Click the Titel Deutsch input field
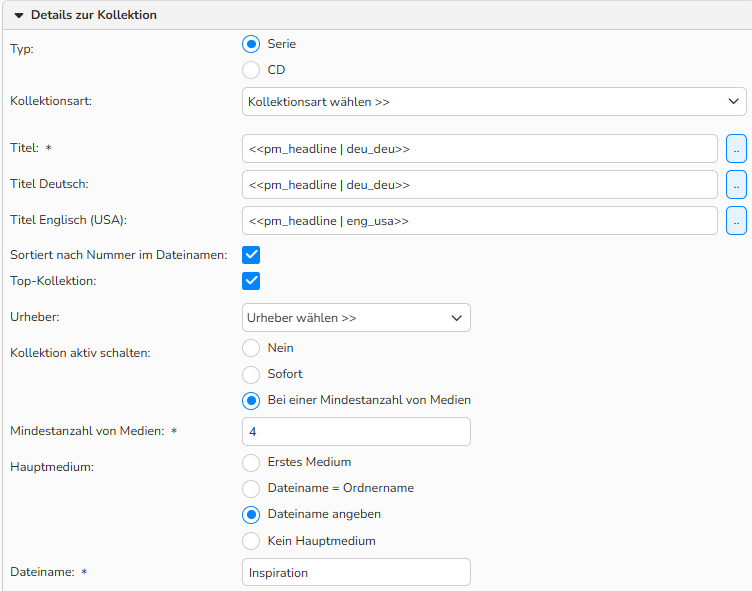752x591 pixels. point(480,185)
